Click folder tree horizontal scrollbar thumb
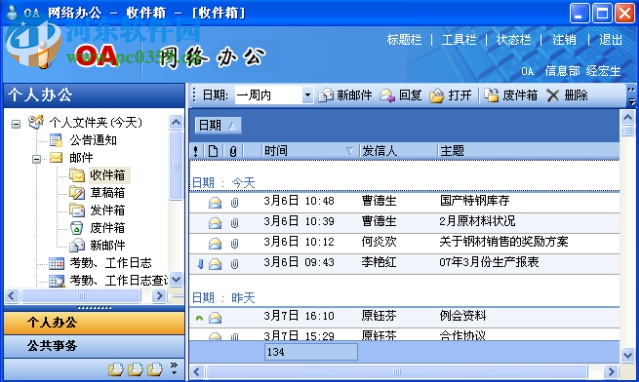The width and height of the screenshot is (639, 382). click(x=81, y=296)
